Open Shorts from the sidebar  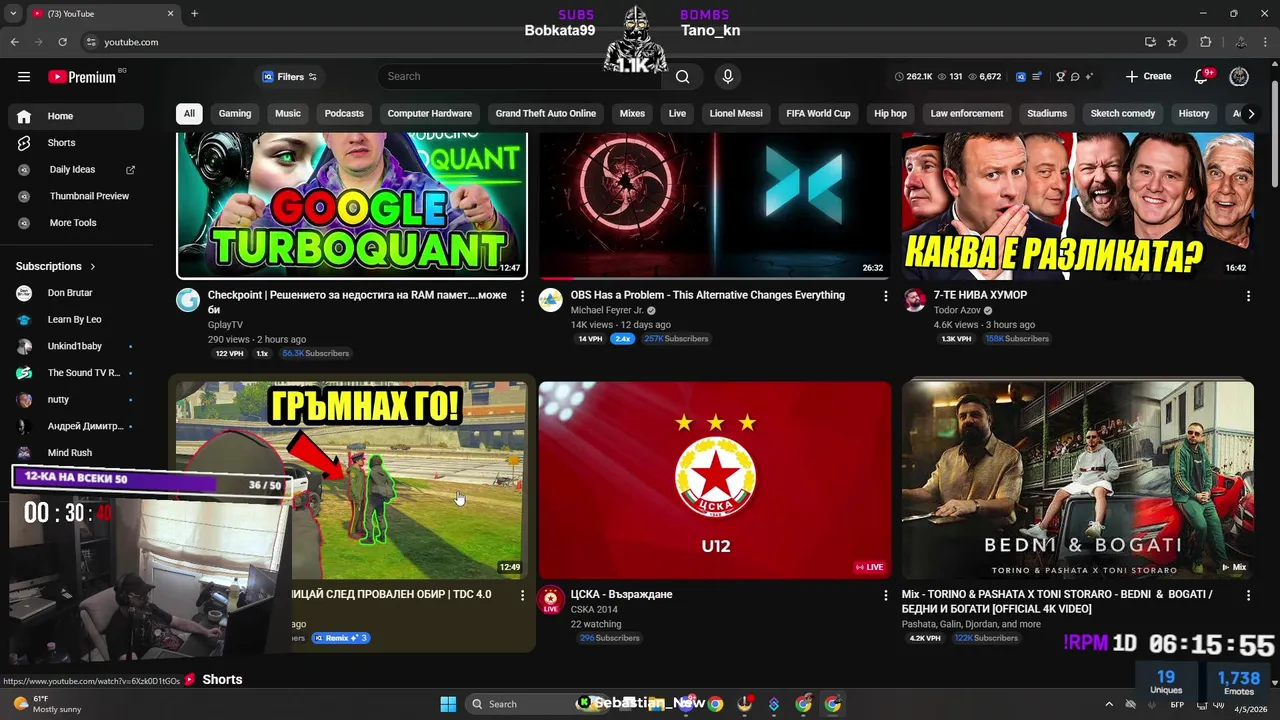[x=76, y=143]
